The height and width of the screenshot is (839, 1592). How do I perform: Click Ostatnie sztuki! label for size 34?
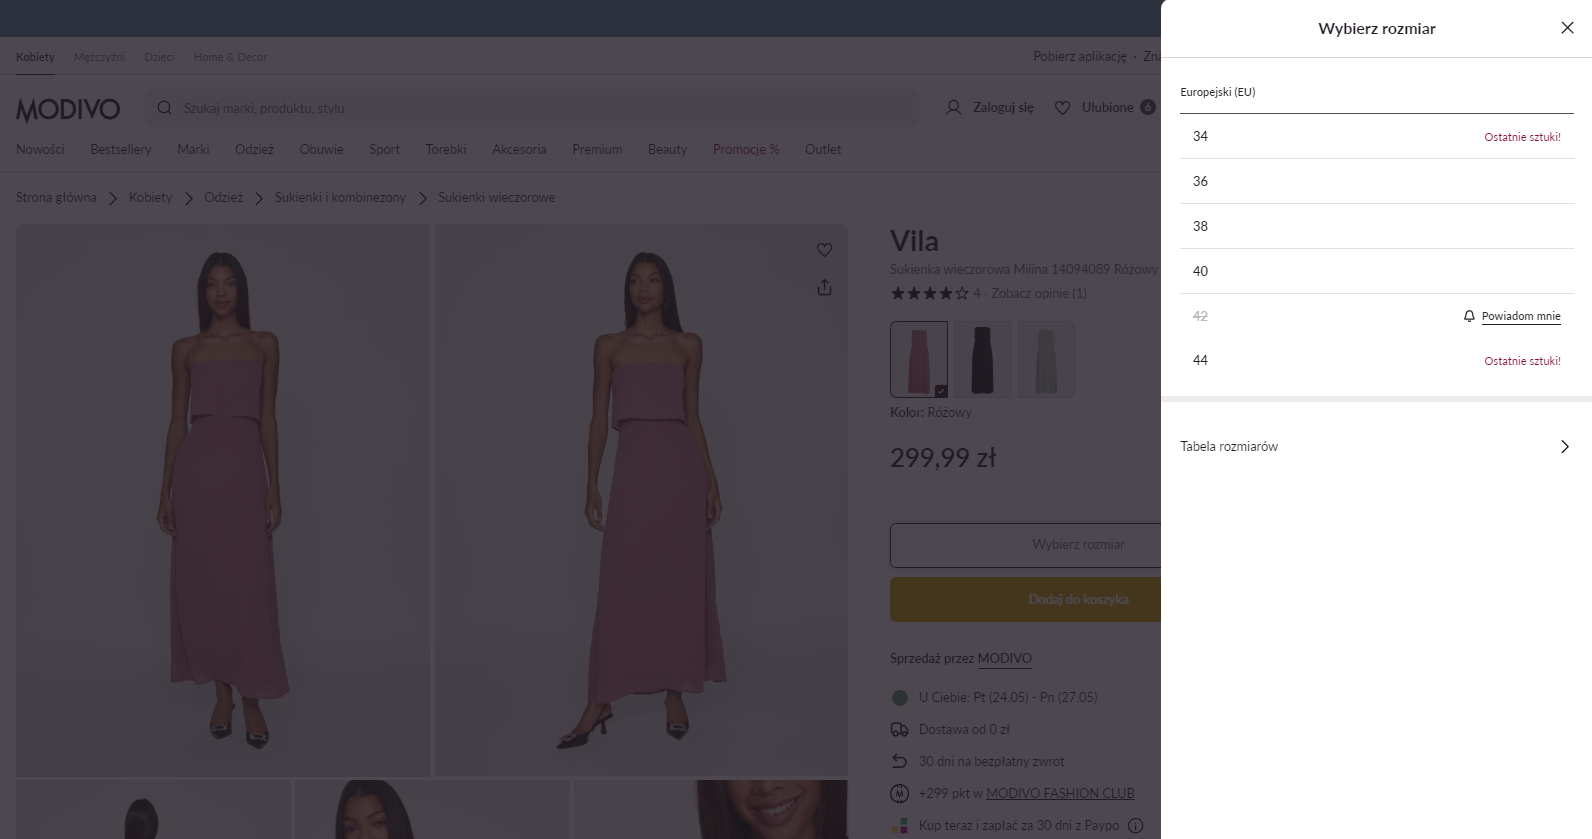coord(1522,137)
